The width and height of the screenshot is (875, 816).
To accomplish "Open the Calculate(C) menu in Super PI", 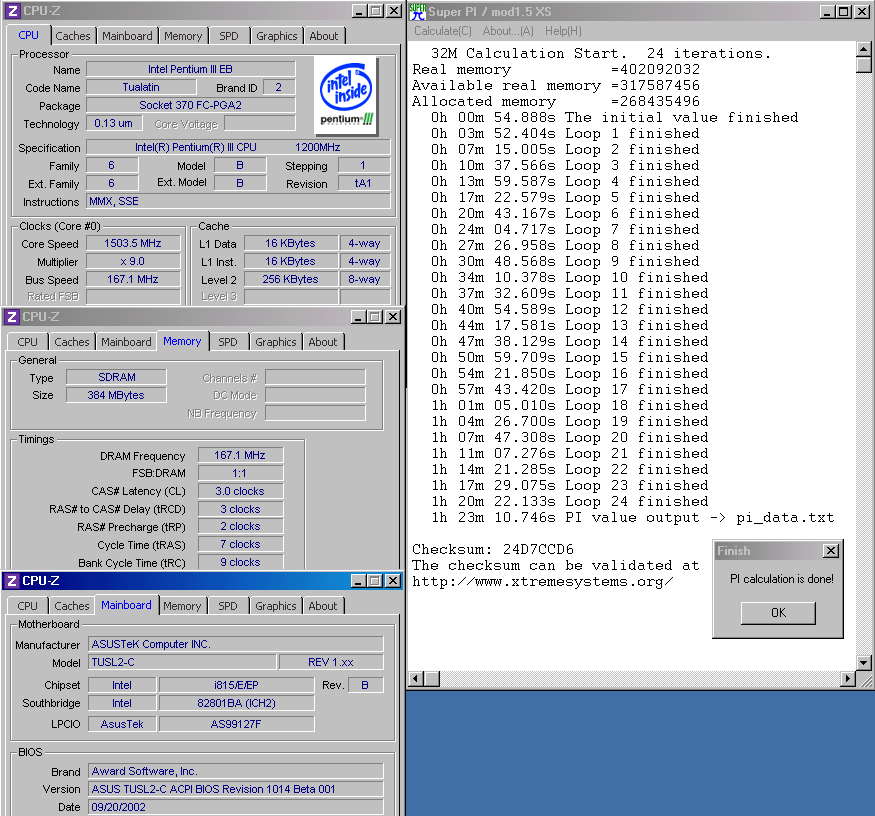I will [443, 31].
